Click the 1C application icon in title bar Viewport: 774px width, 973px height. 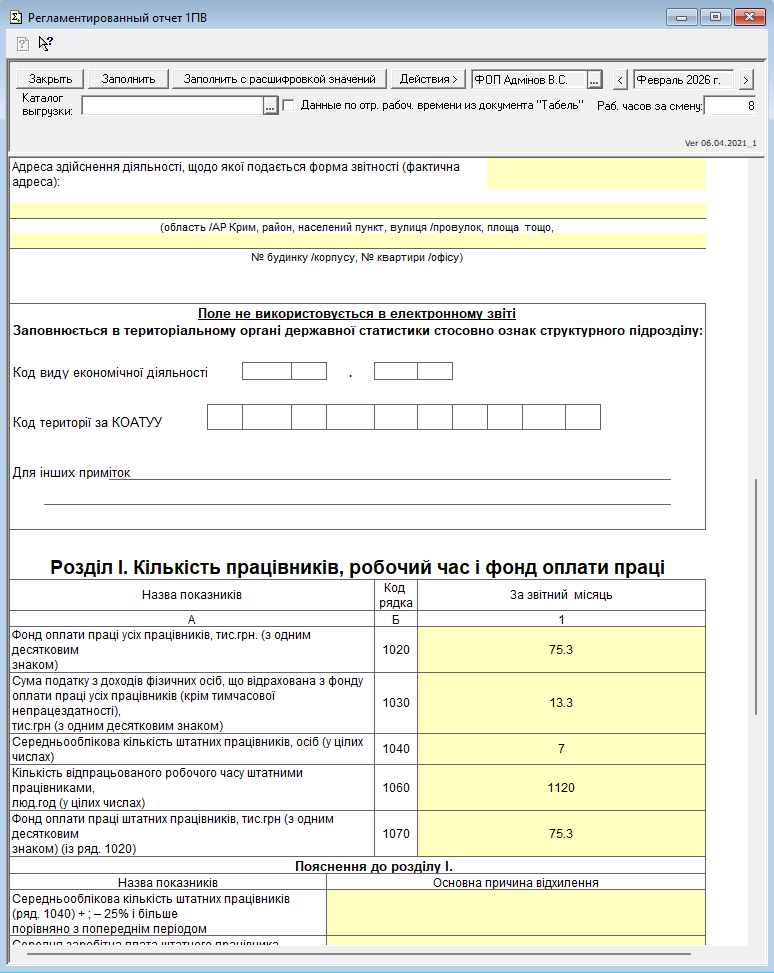(14, 16)
